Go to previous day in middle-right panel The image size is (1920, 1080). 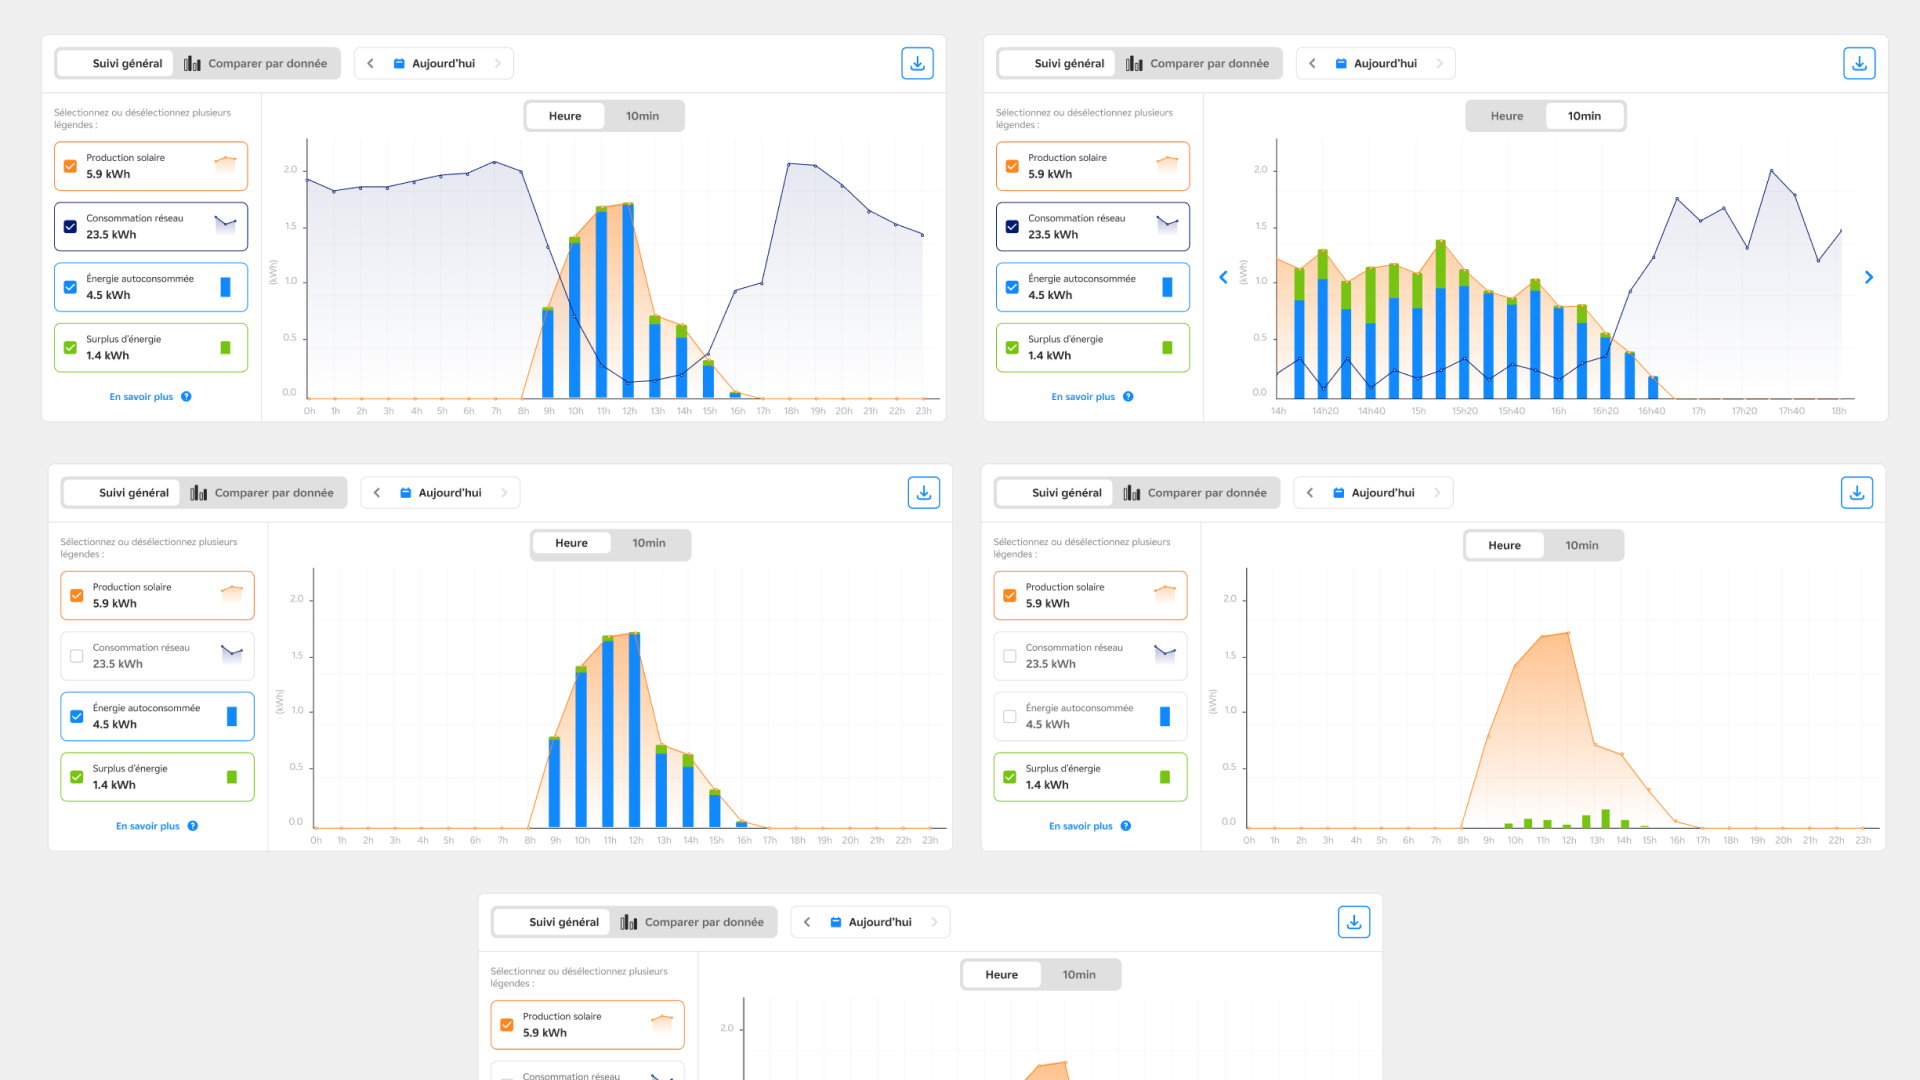pos(1310,492)
